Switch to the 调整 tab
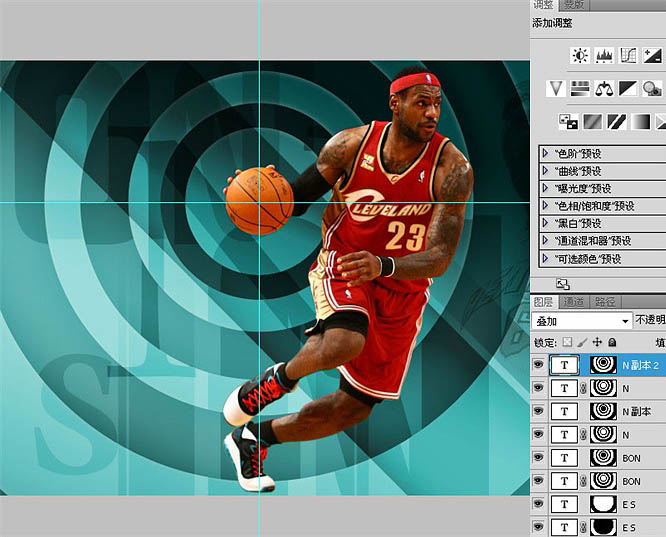Viewport: 666px width, 537px height. pyautogui.click(x=544, y=5)
